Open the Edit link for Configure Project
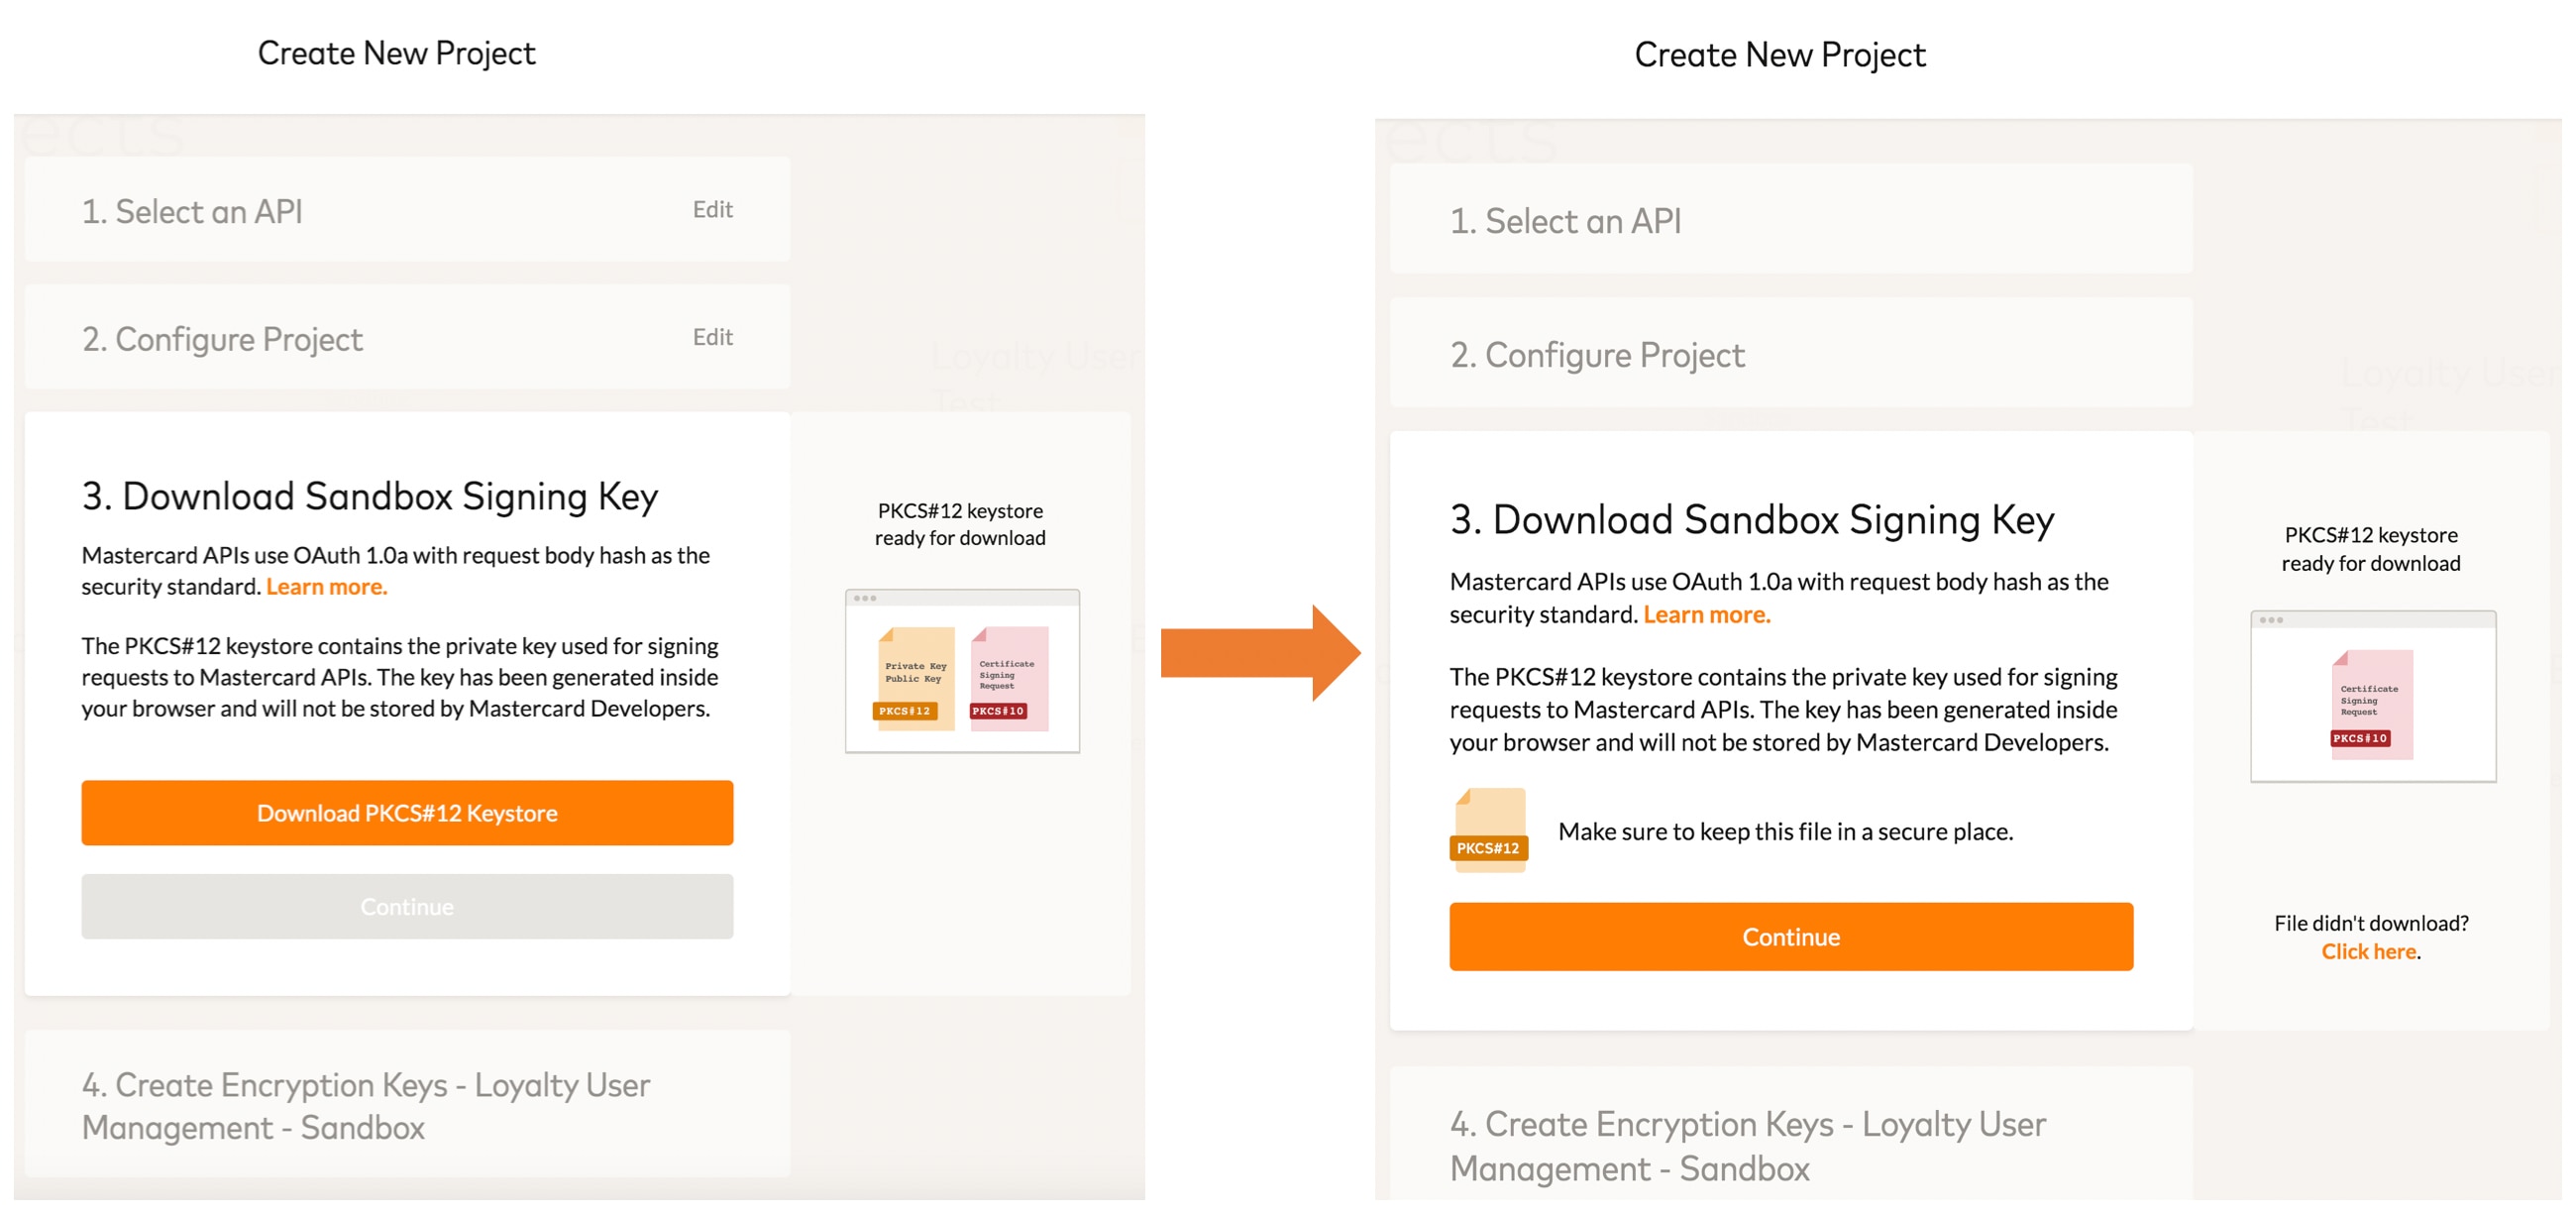 click(712, 338)
